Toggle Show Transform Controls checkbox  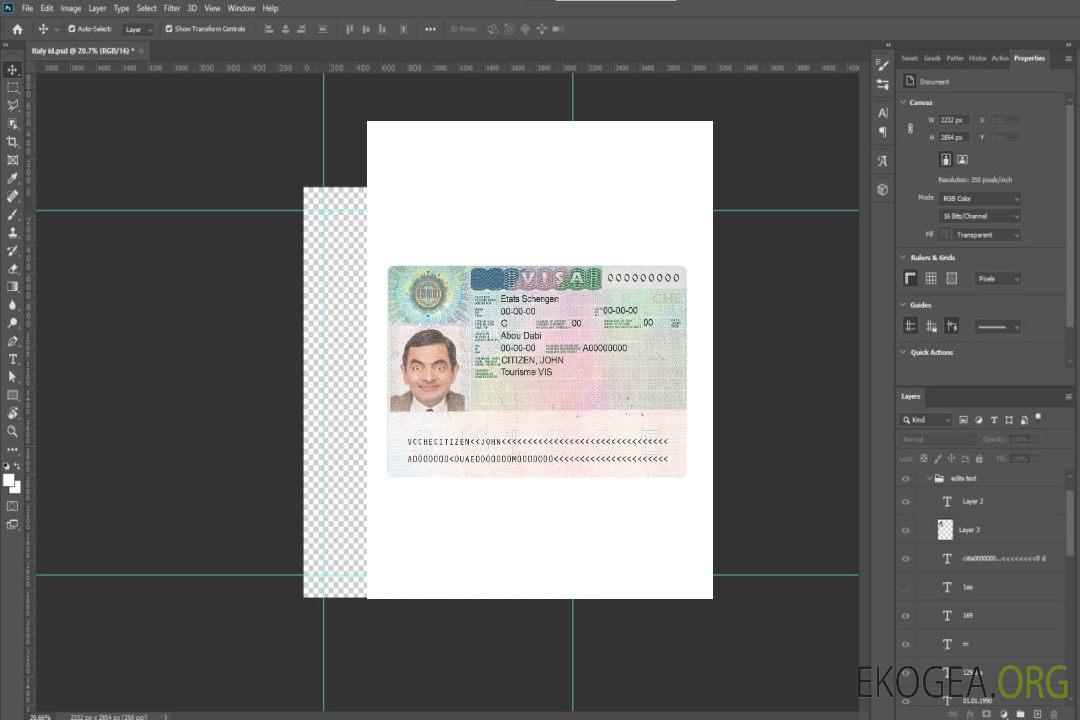(169, 29)
